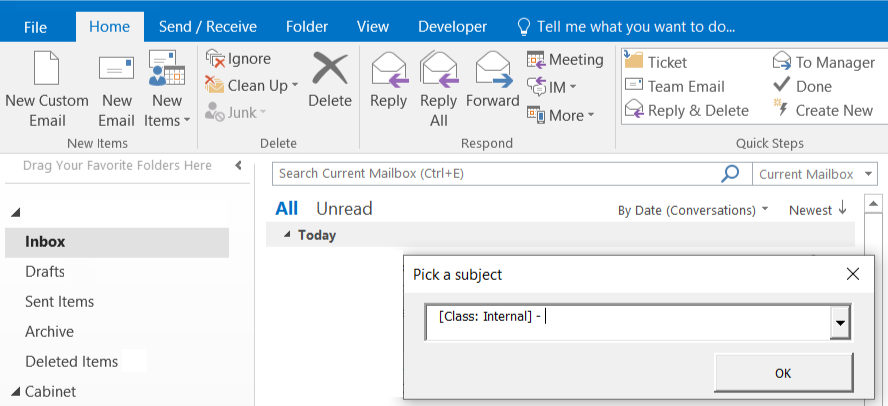Viewport: 888px width, 406px height.
Task: Open the IM reply dropdown
Action: (x=552, y=87)
